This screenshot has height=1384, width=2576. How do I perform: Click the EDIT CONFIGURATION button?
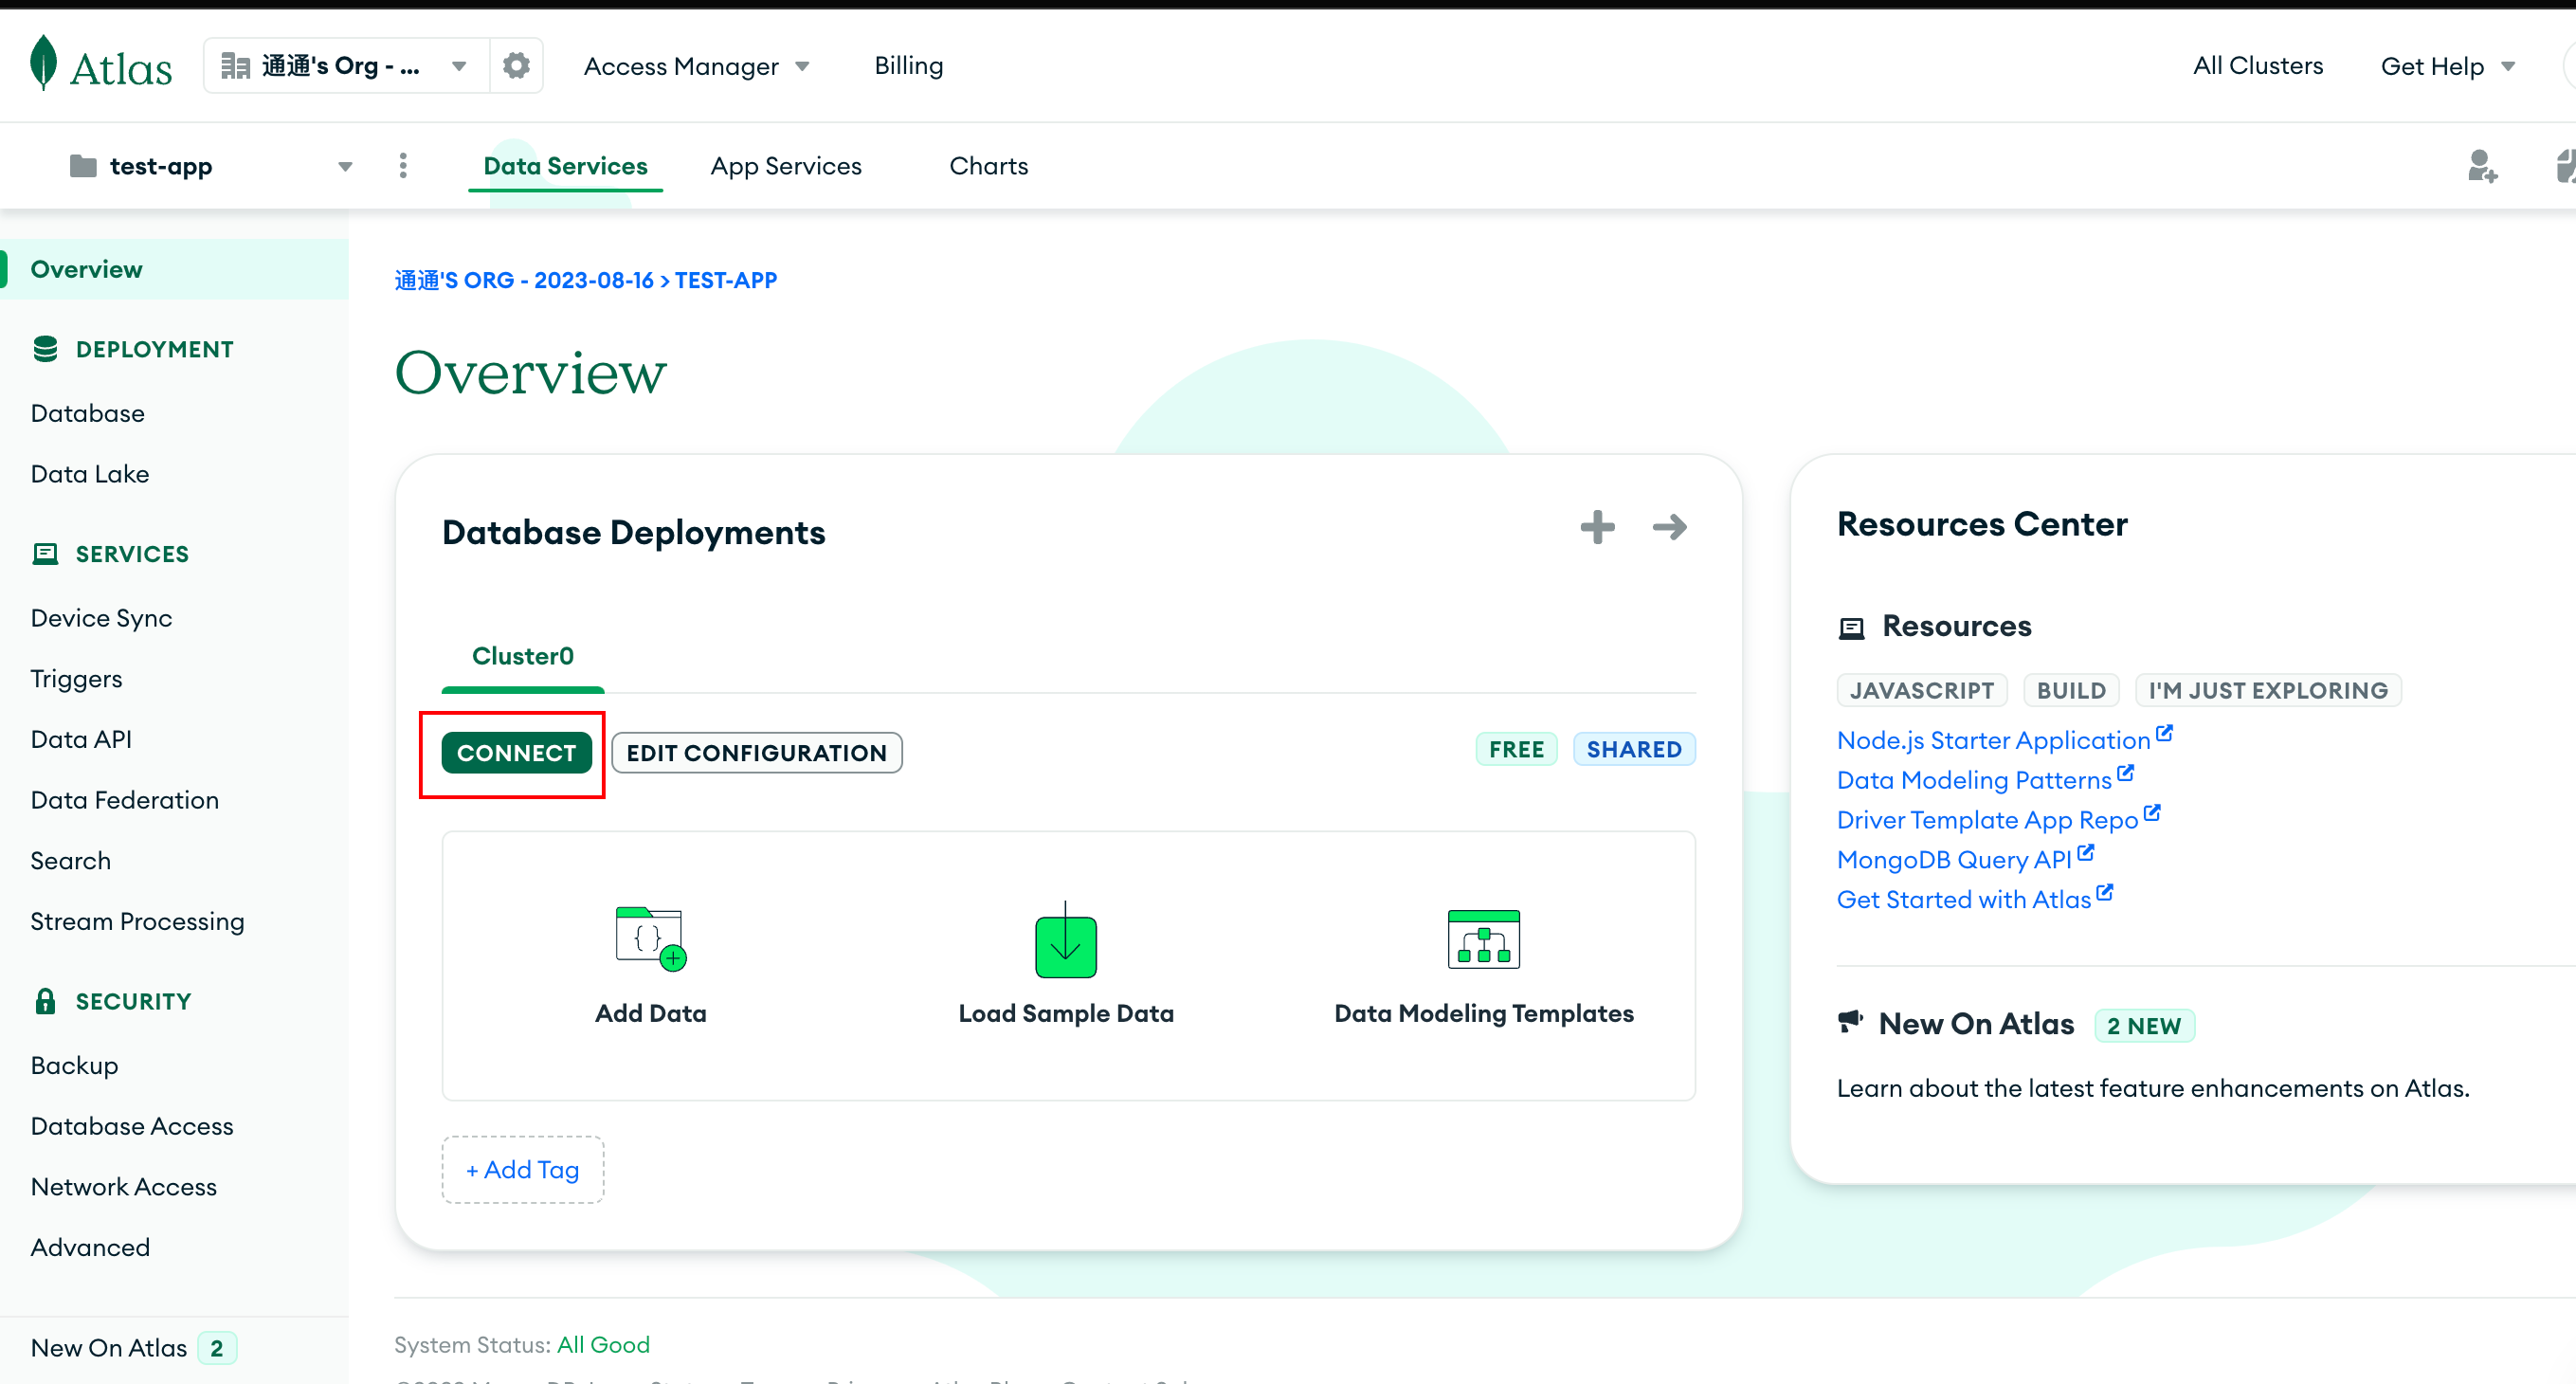point(756,753)
